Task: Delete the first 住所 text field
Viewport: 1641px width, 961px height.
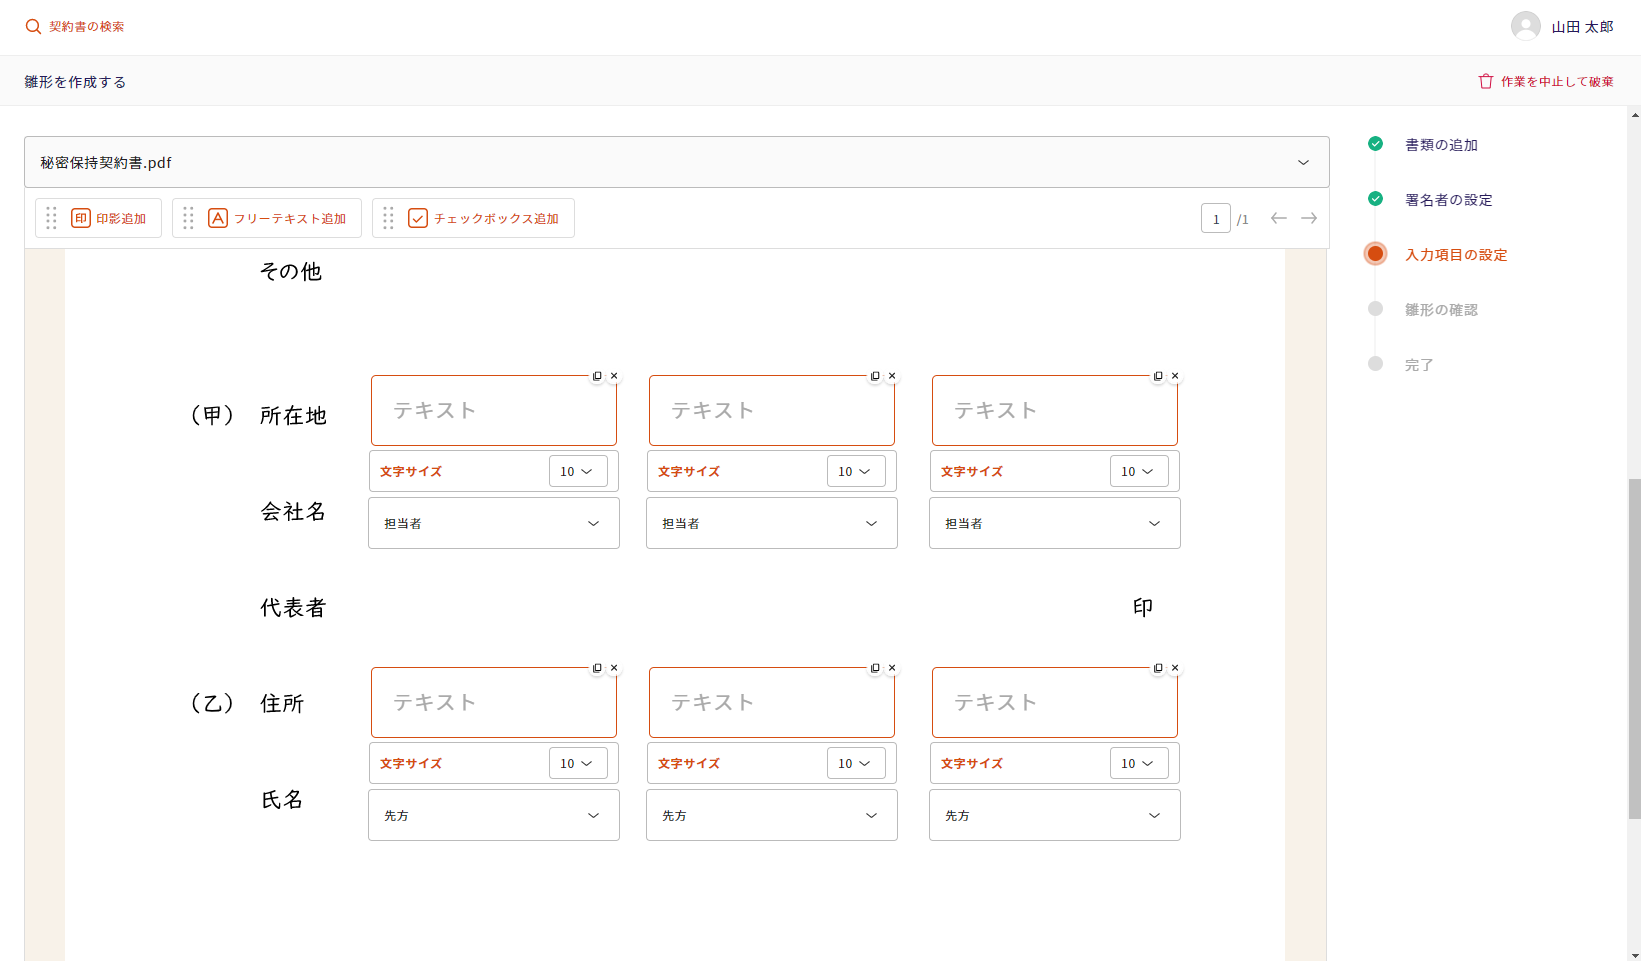Action: coord(614,668)
